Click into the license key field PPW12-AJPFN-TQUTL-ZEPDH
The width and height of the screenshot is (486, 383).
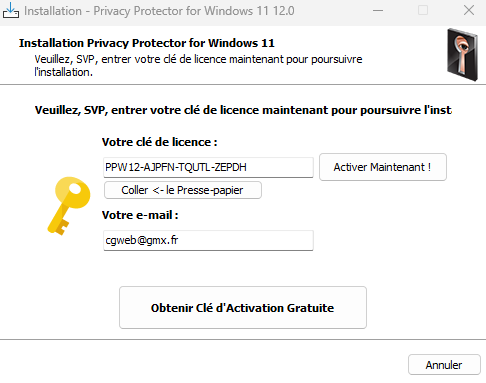click(x=208, y=167)
